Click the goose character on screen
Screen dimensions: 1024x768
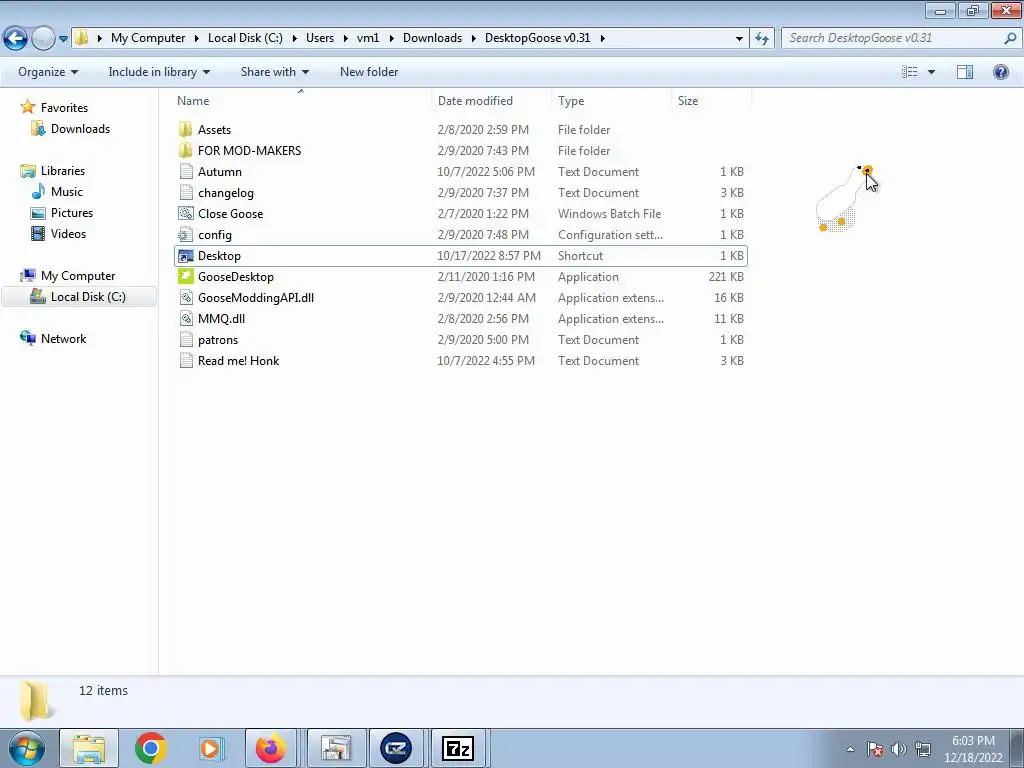(842, 199)
